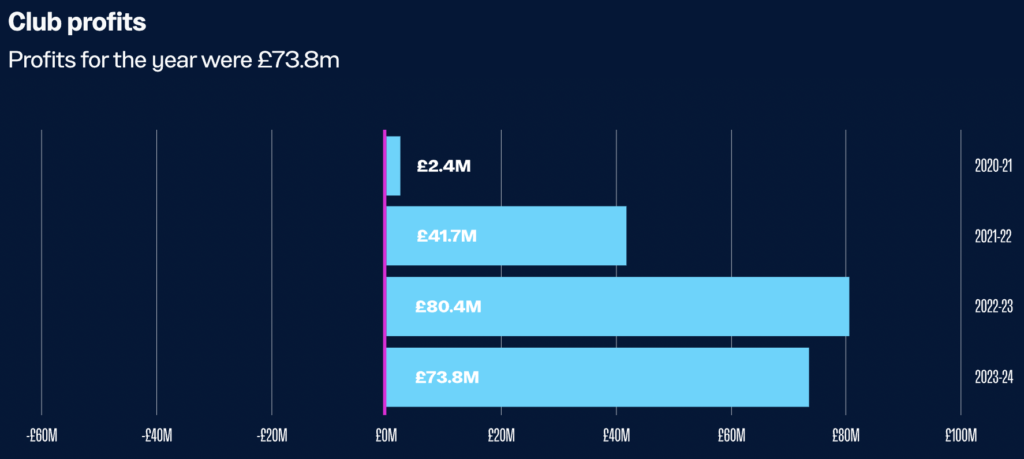The height and width of the screenshot is (459, 1024).
Task: Click the -£20M axis label
Action: [x=272, y=435]
